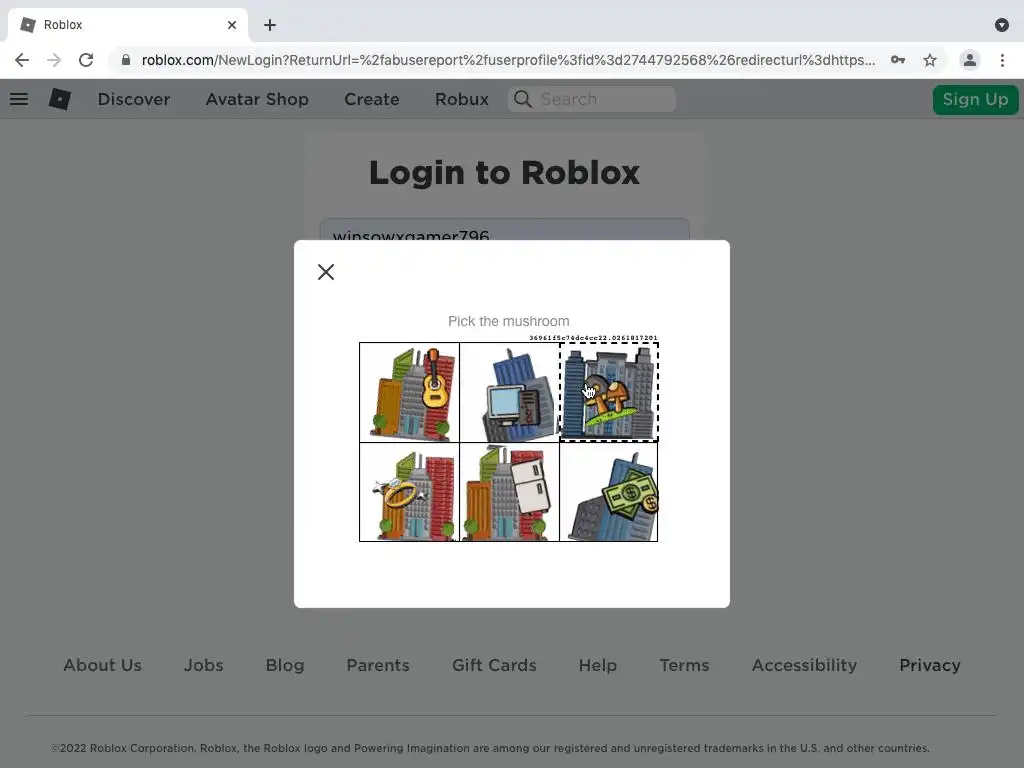Image resolution: width=1024 pixels, height=768 pixels.
Task: Reload the Roblox login page
Action: coord(86,60)
